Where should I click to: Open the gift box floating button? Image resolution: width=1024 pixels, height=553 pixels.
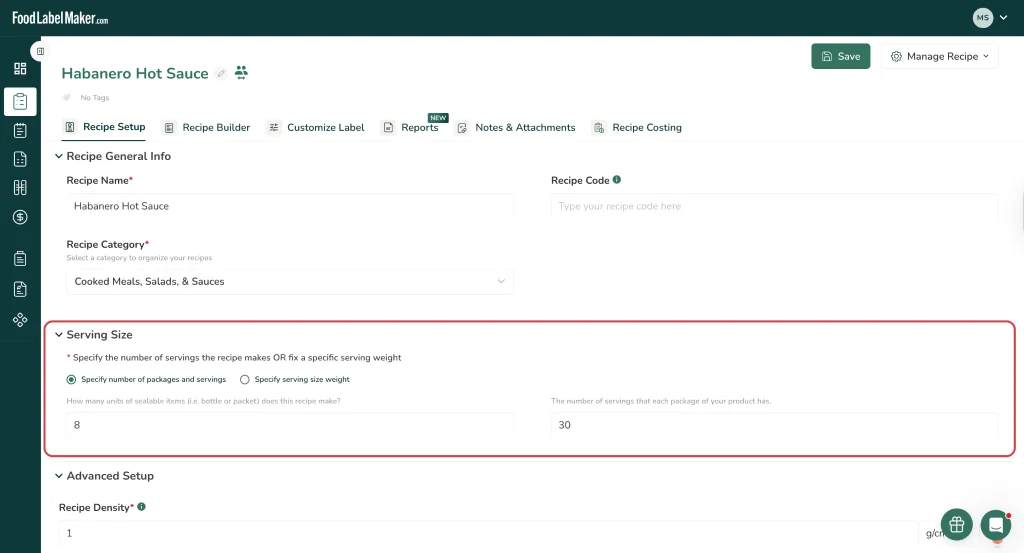coord(957,524)
